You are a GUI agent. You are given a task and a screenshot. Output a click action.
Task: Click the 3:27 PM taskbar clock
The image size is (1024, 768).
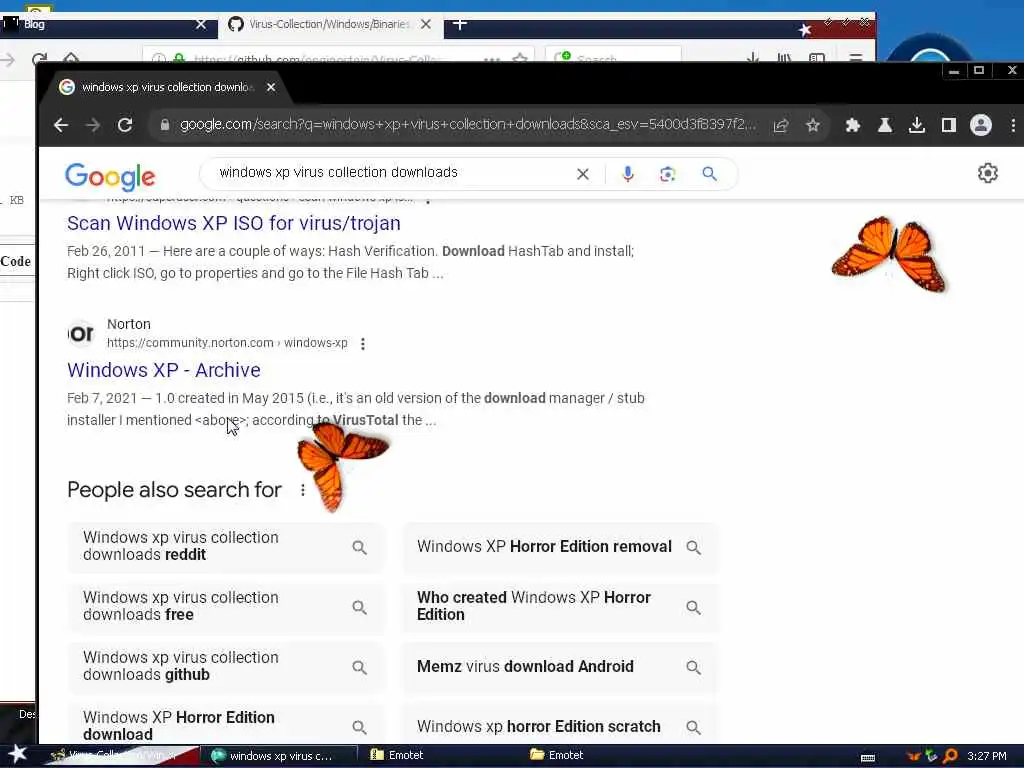986,756
